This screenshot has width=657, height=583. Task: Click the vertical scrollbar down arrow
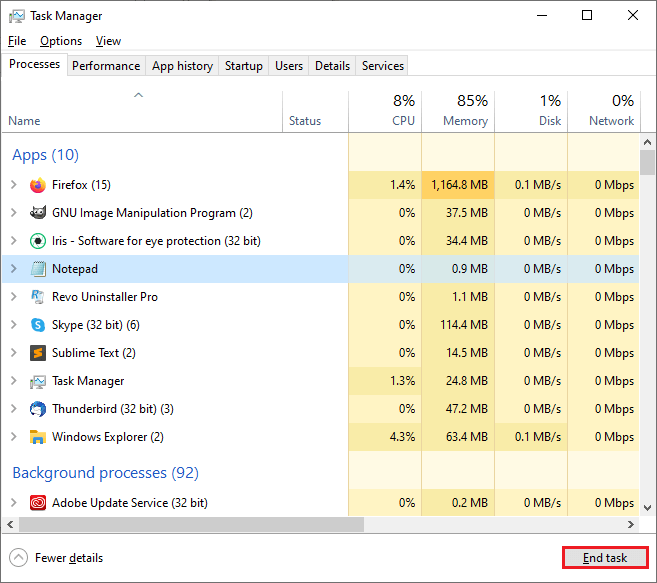[x=647, y=508]
